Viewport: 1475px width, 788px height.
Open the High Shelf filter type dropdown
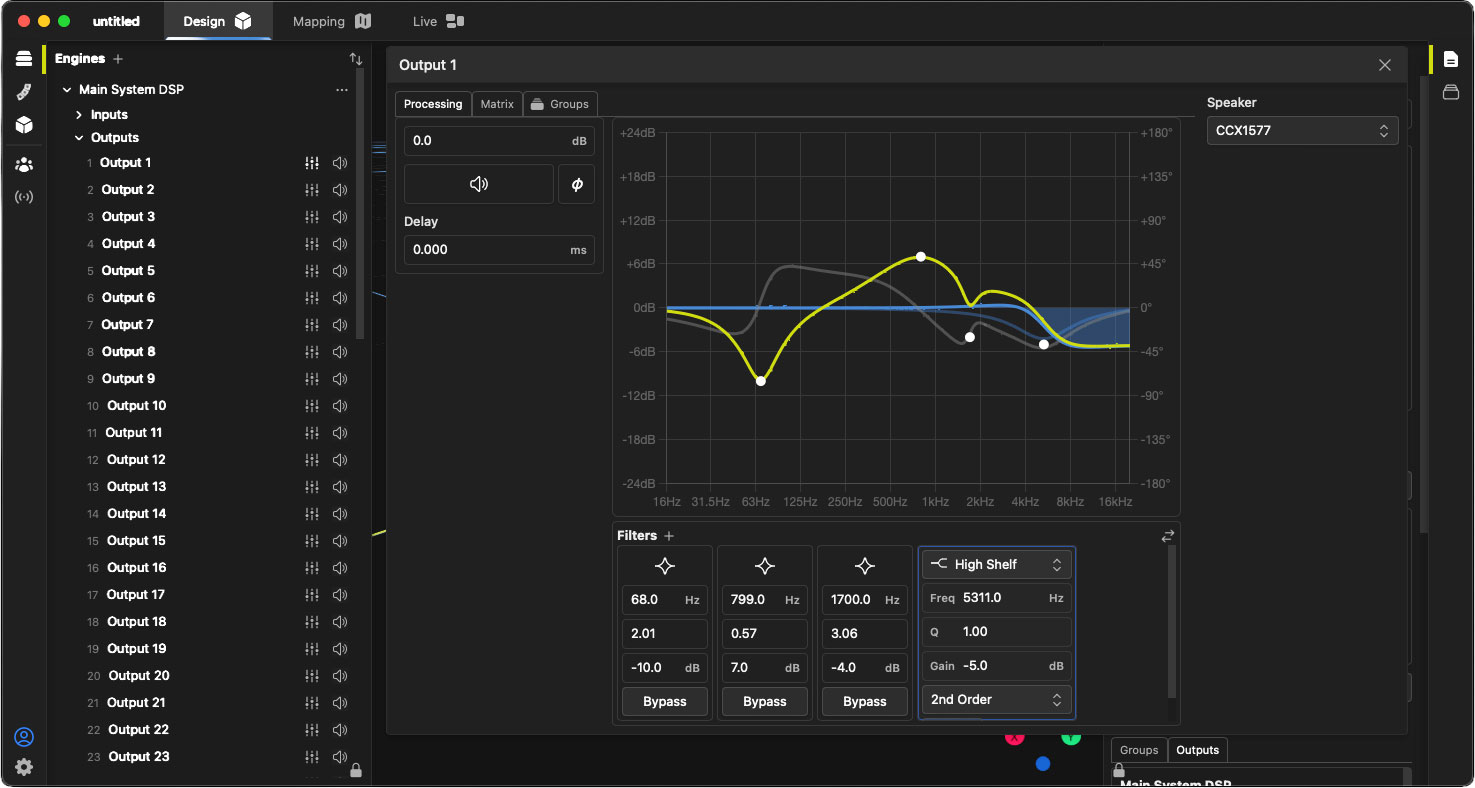point(996,565)
